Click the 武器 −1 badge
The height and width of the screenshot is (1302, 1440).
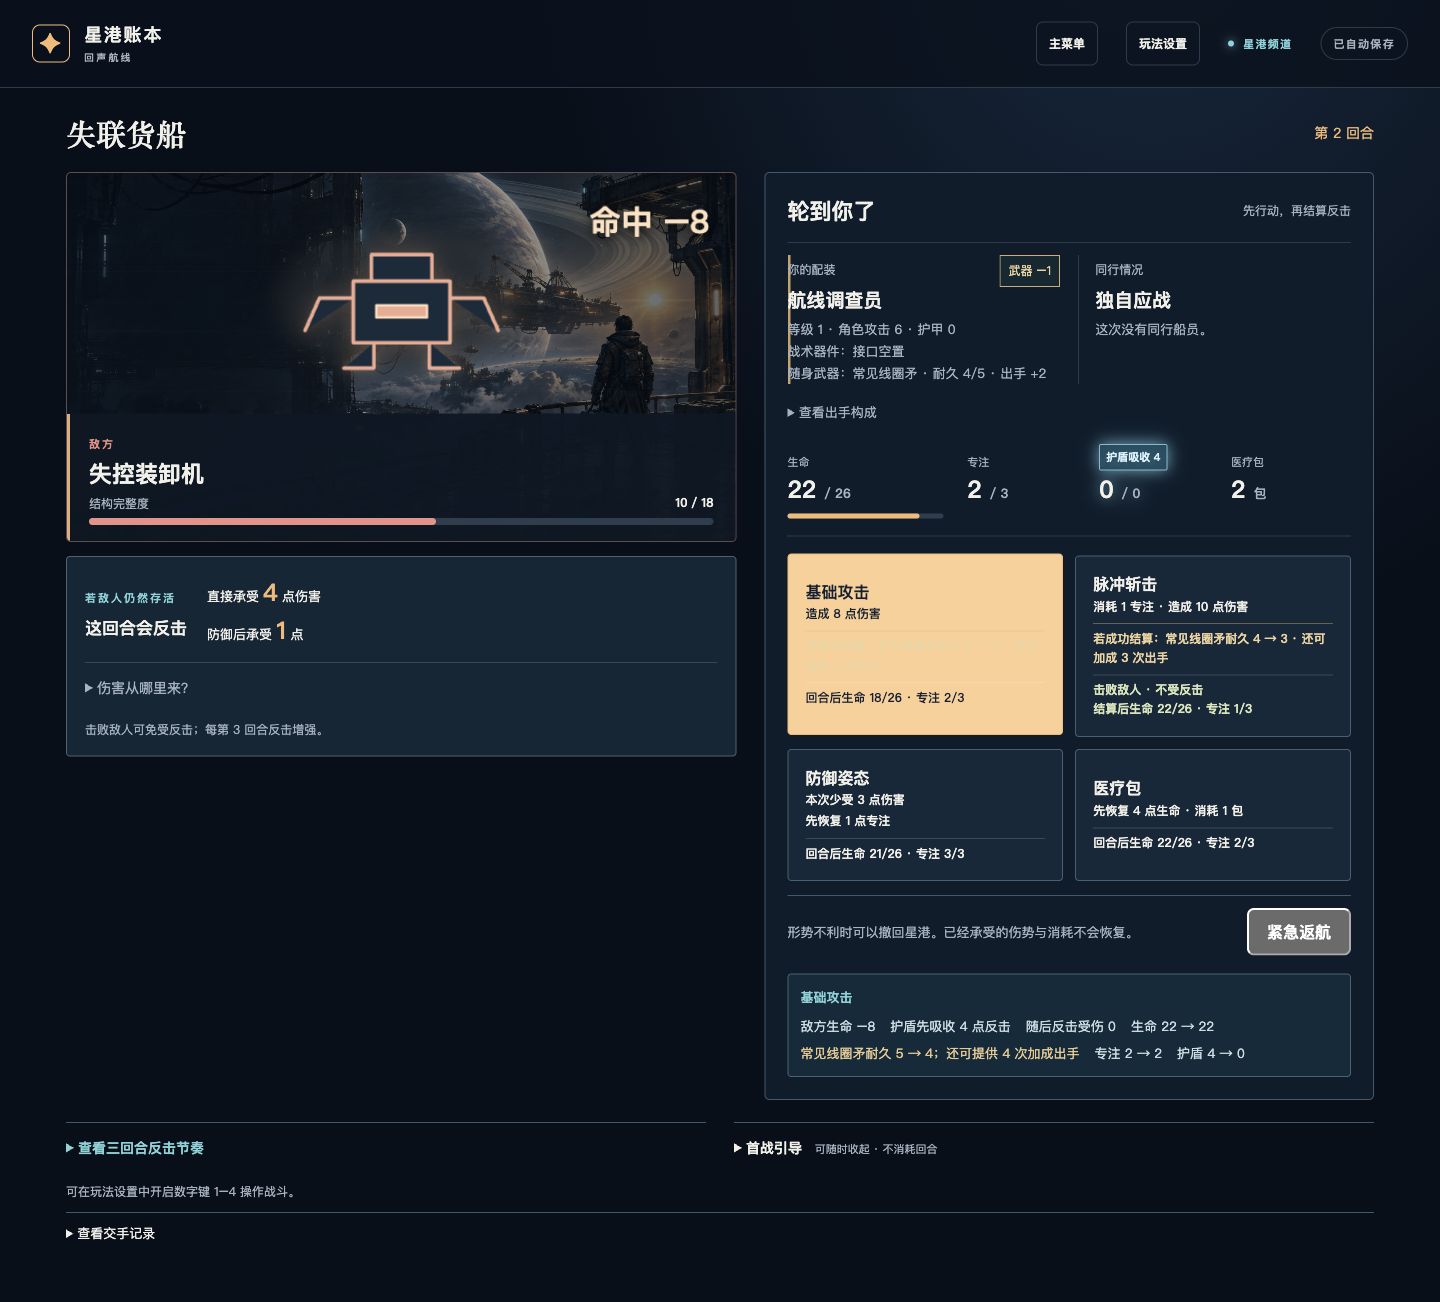point(1030,271)
